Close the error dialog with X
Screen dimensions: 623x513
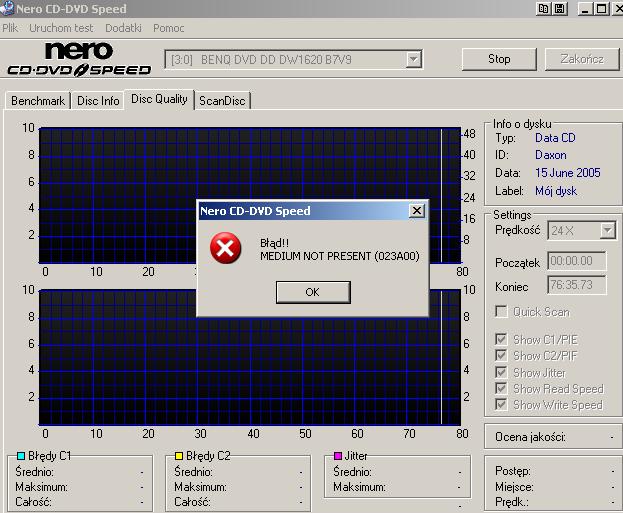pyautogui.click(x=416, y=211)
